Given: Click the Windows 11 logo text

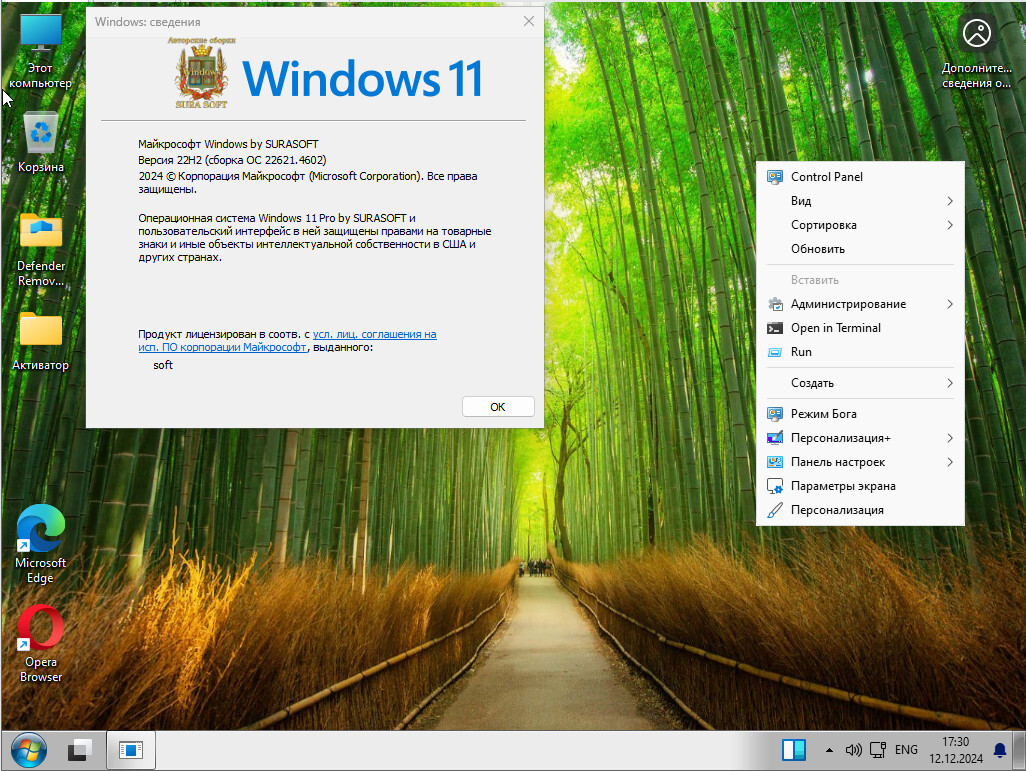Looking at the screenshot, I should (x=363, y=79).
